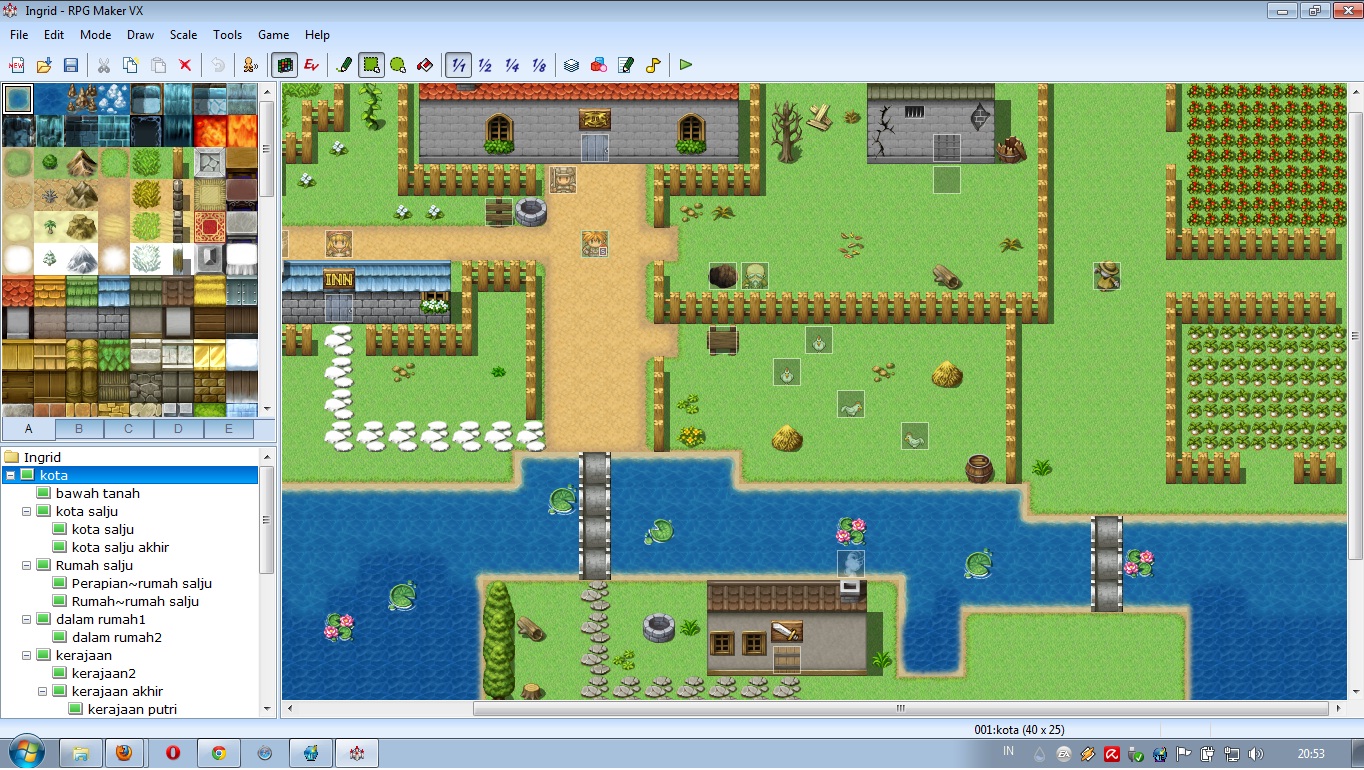Open the Resource Manager from the toolbar
This screenshot has height=770, width=1364.
coord(599,65)
